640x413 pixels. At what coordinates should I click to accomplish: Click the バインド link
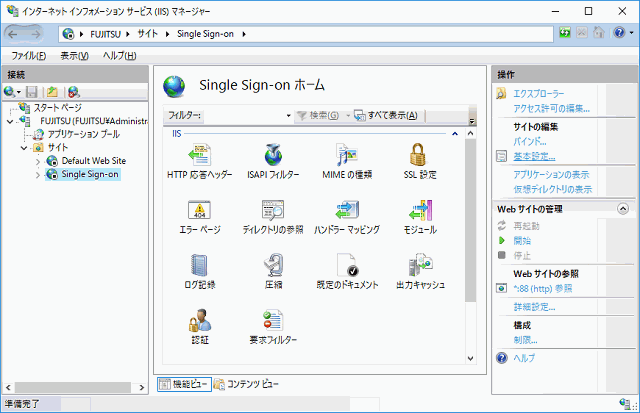(530, 142)
